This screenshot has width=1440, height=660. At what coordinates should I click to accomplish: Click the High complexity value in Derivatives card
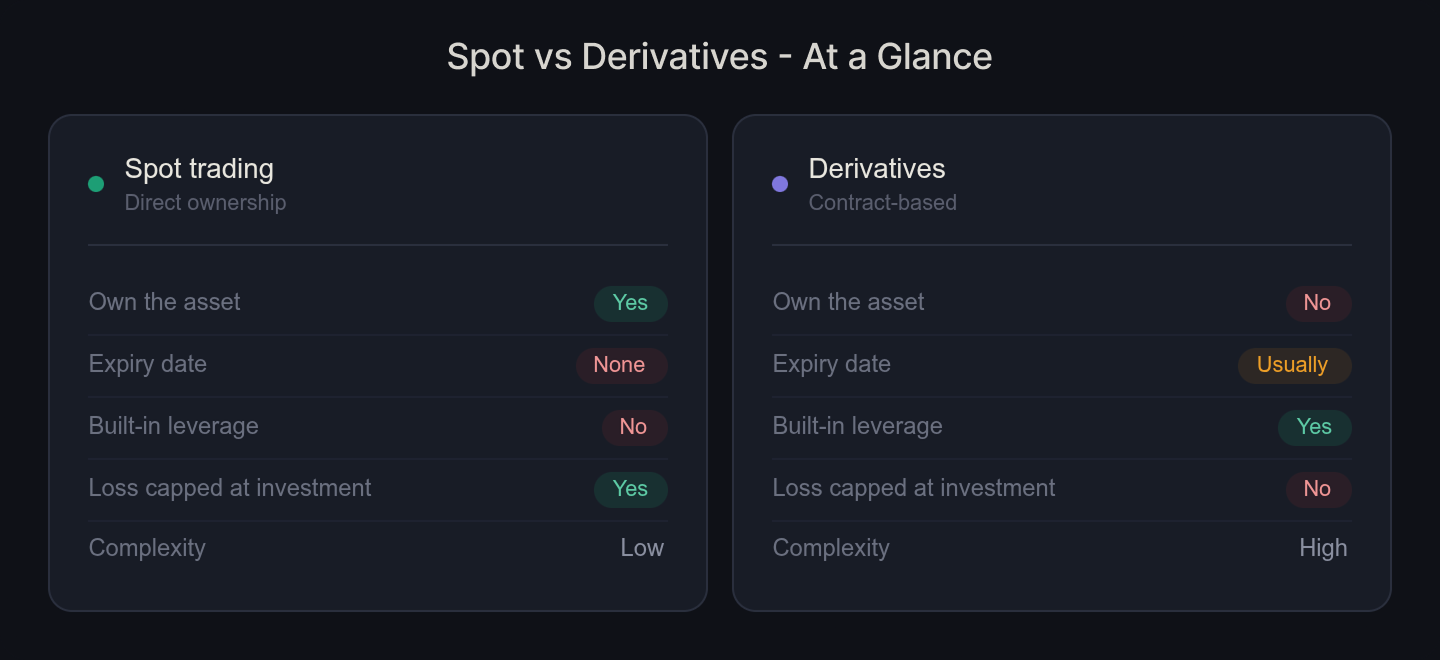coord(1323,548)
